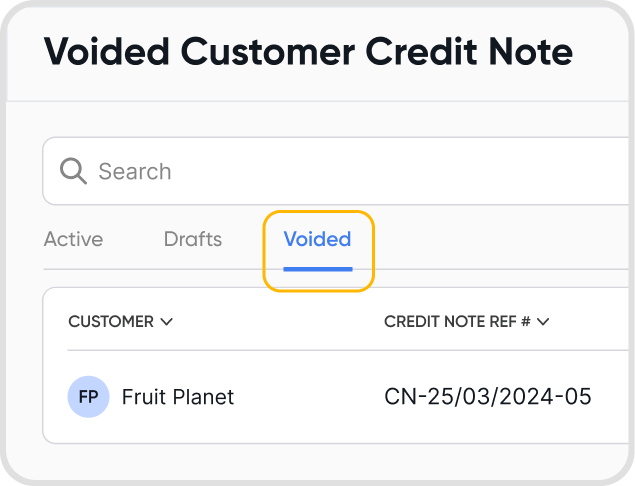The image size is (635, 486).
Task: Expand the chevron next to CUSTOMER
Action: tap(167, 322)
